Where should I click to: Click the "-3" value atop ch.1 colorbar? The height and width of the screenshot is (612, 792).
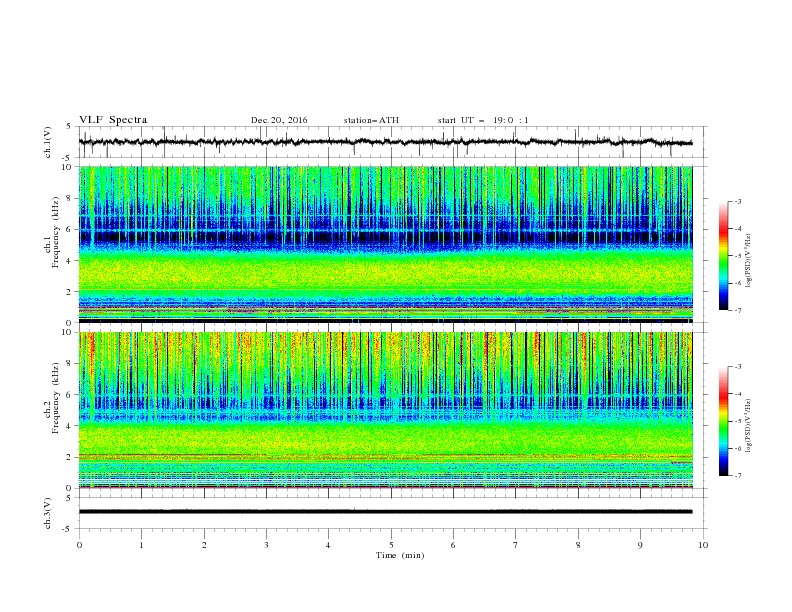pos(737,201)
